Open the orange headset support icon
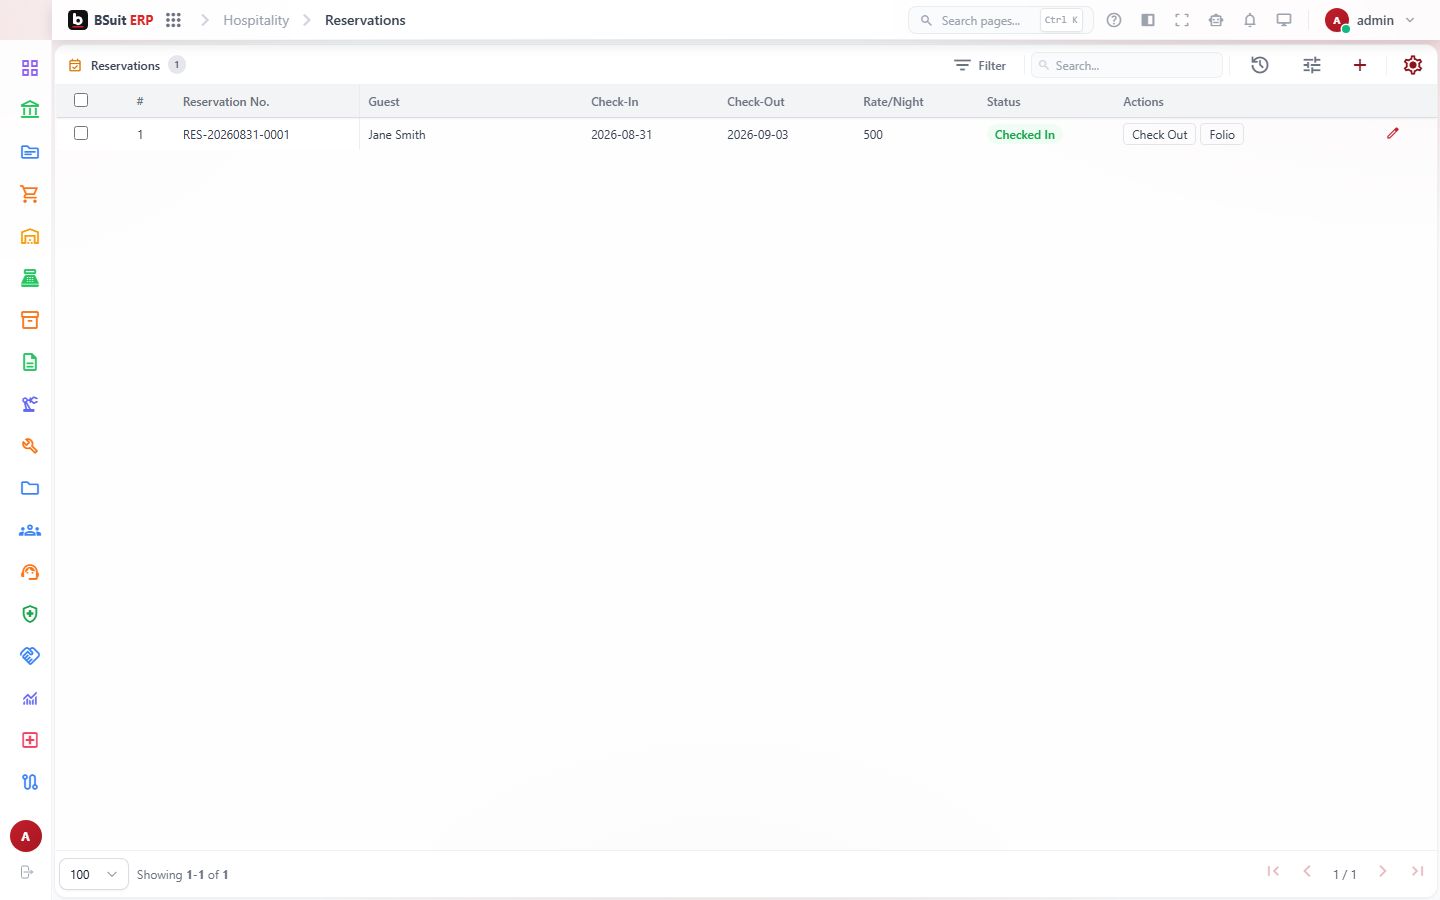Image resolution: width=1440 pixels, height=900 pixels. point(30,572)
